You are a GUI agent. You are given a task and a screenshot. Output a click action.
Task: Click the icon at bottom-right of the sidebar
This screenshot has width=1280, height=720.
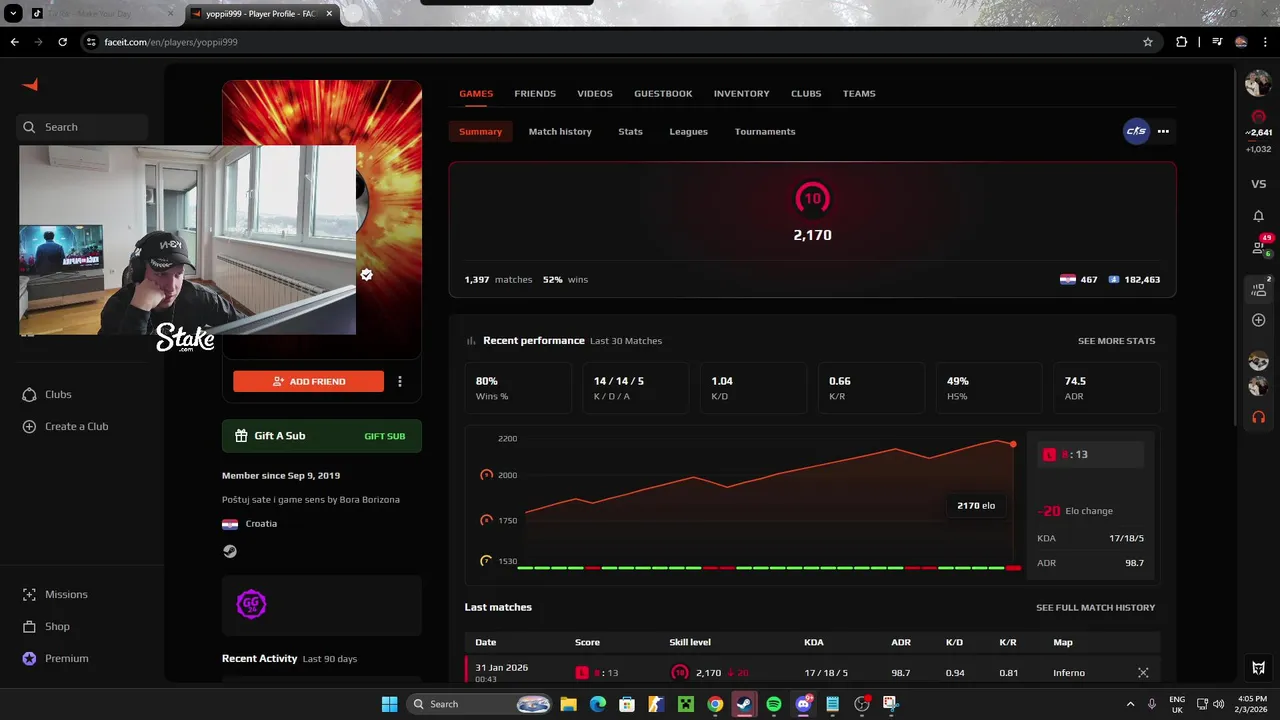click(1259, 668)
